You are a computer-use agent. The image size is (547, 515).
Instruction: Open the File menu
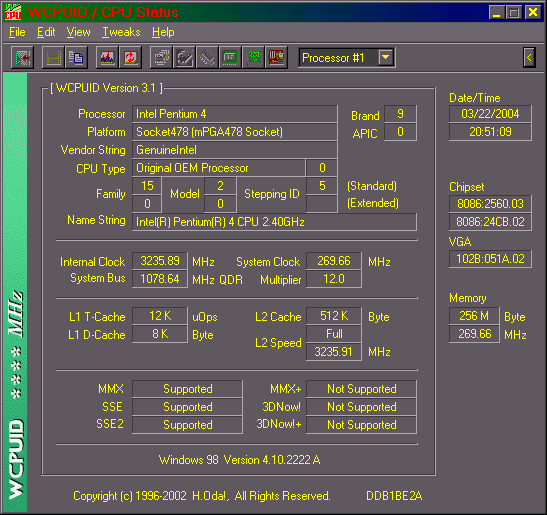[17, 32]
